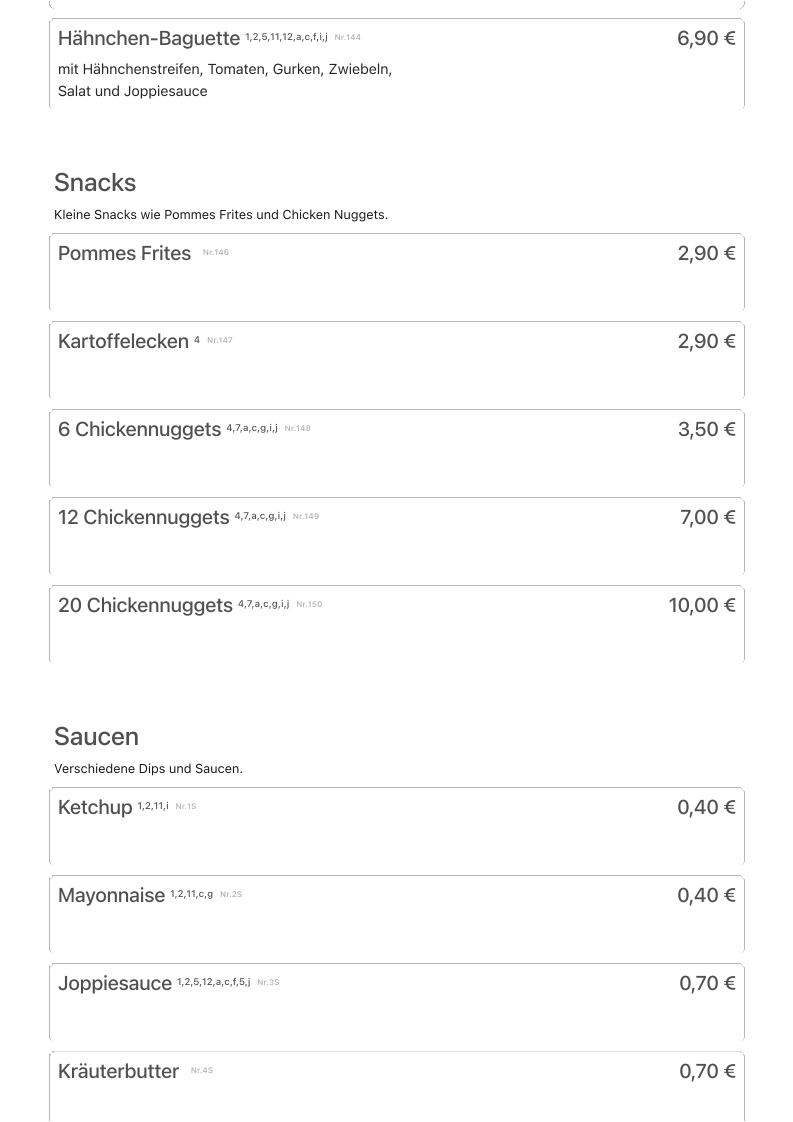Click the Saucen section heading

96,737
